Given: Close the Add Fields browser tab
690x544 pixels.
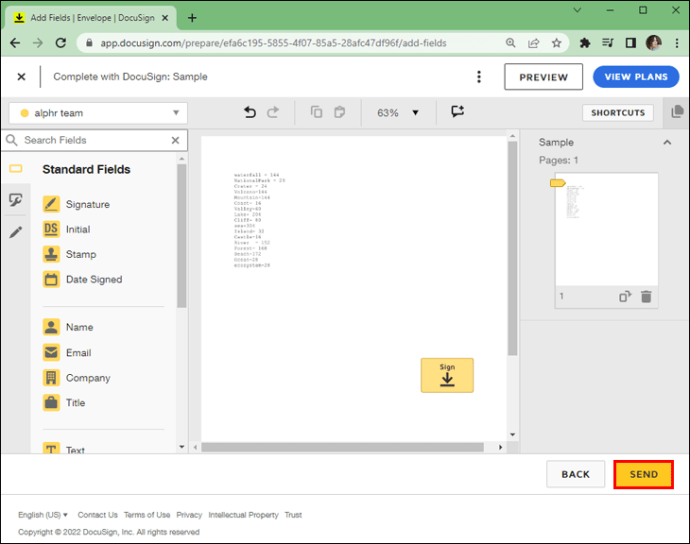Looking at the screenshot, I should 165,18.
